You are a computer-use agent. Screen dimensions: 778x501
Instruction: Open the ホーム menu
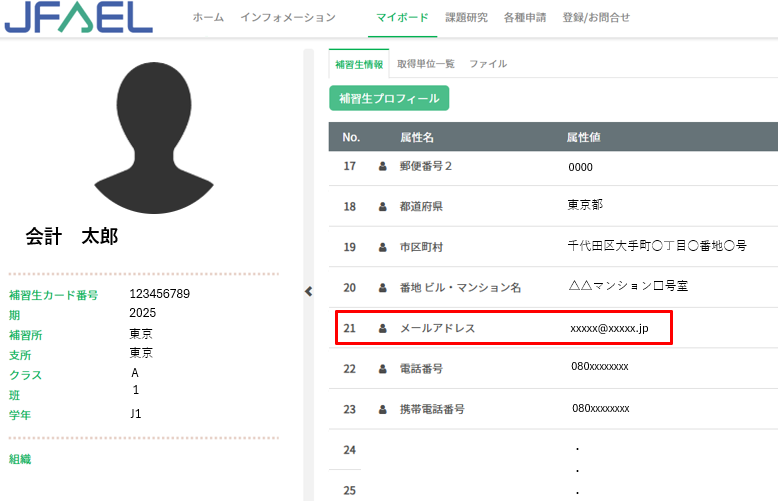click(208, 18)
